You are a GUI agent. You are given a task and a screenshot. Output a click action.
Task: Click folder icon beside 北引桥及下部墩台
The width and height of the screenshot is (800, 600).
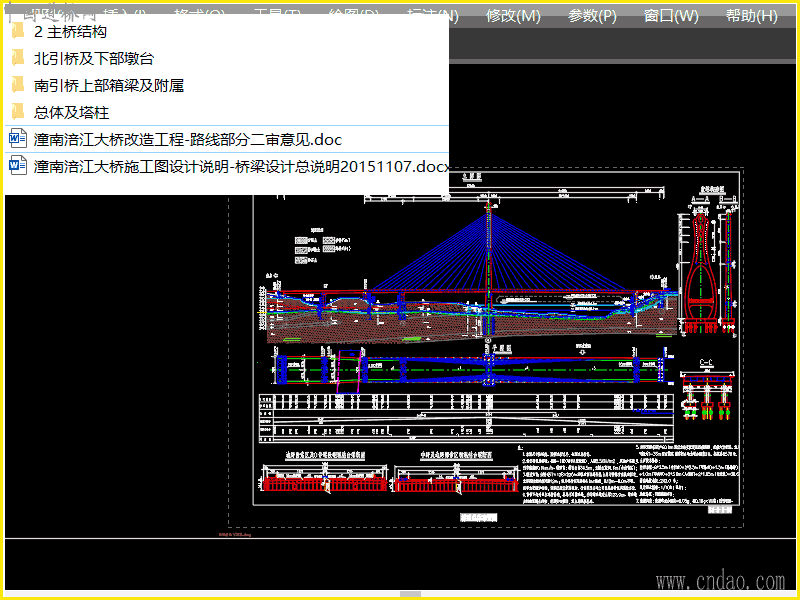(x=18, y=58)
